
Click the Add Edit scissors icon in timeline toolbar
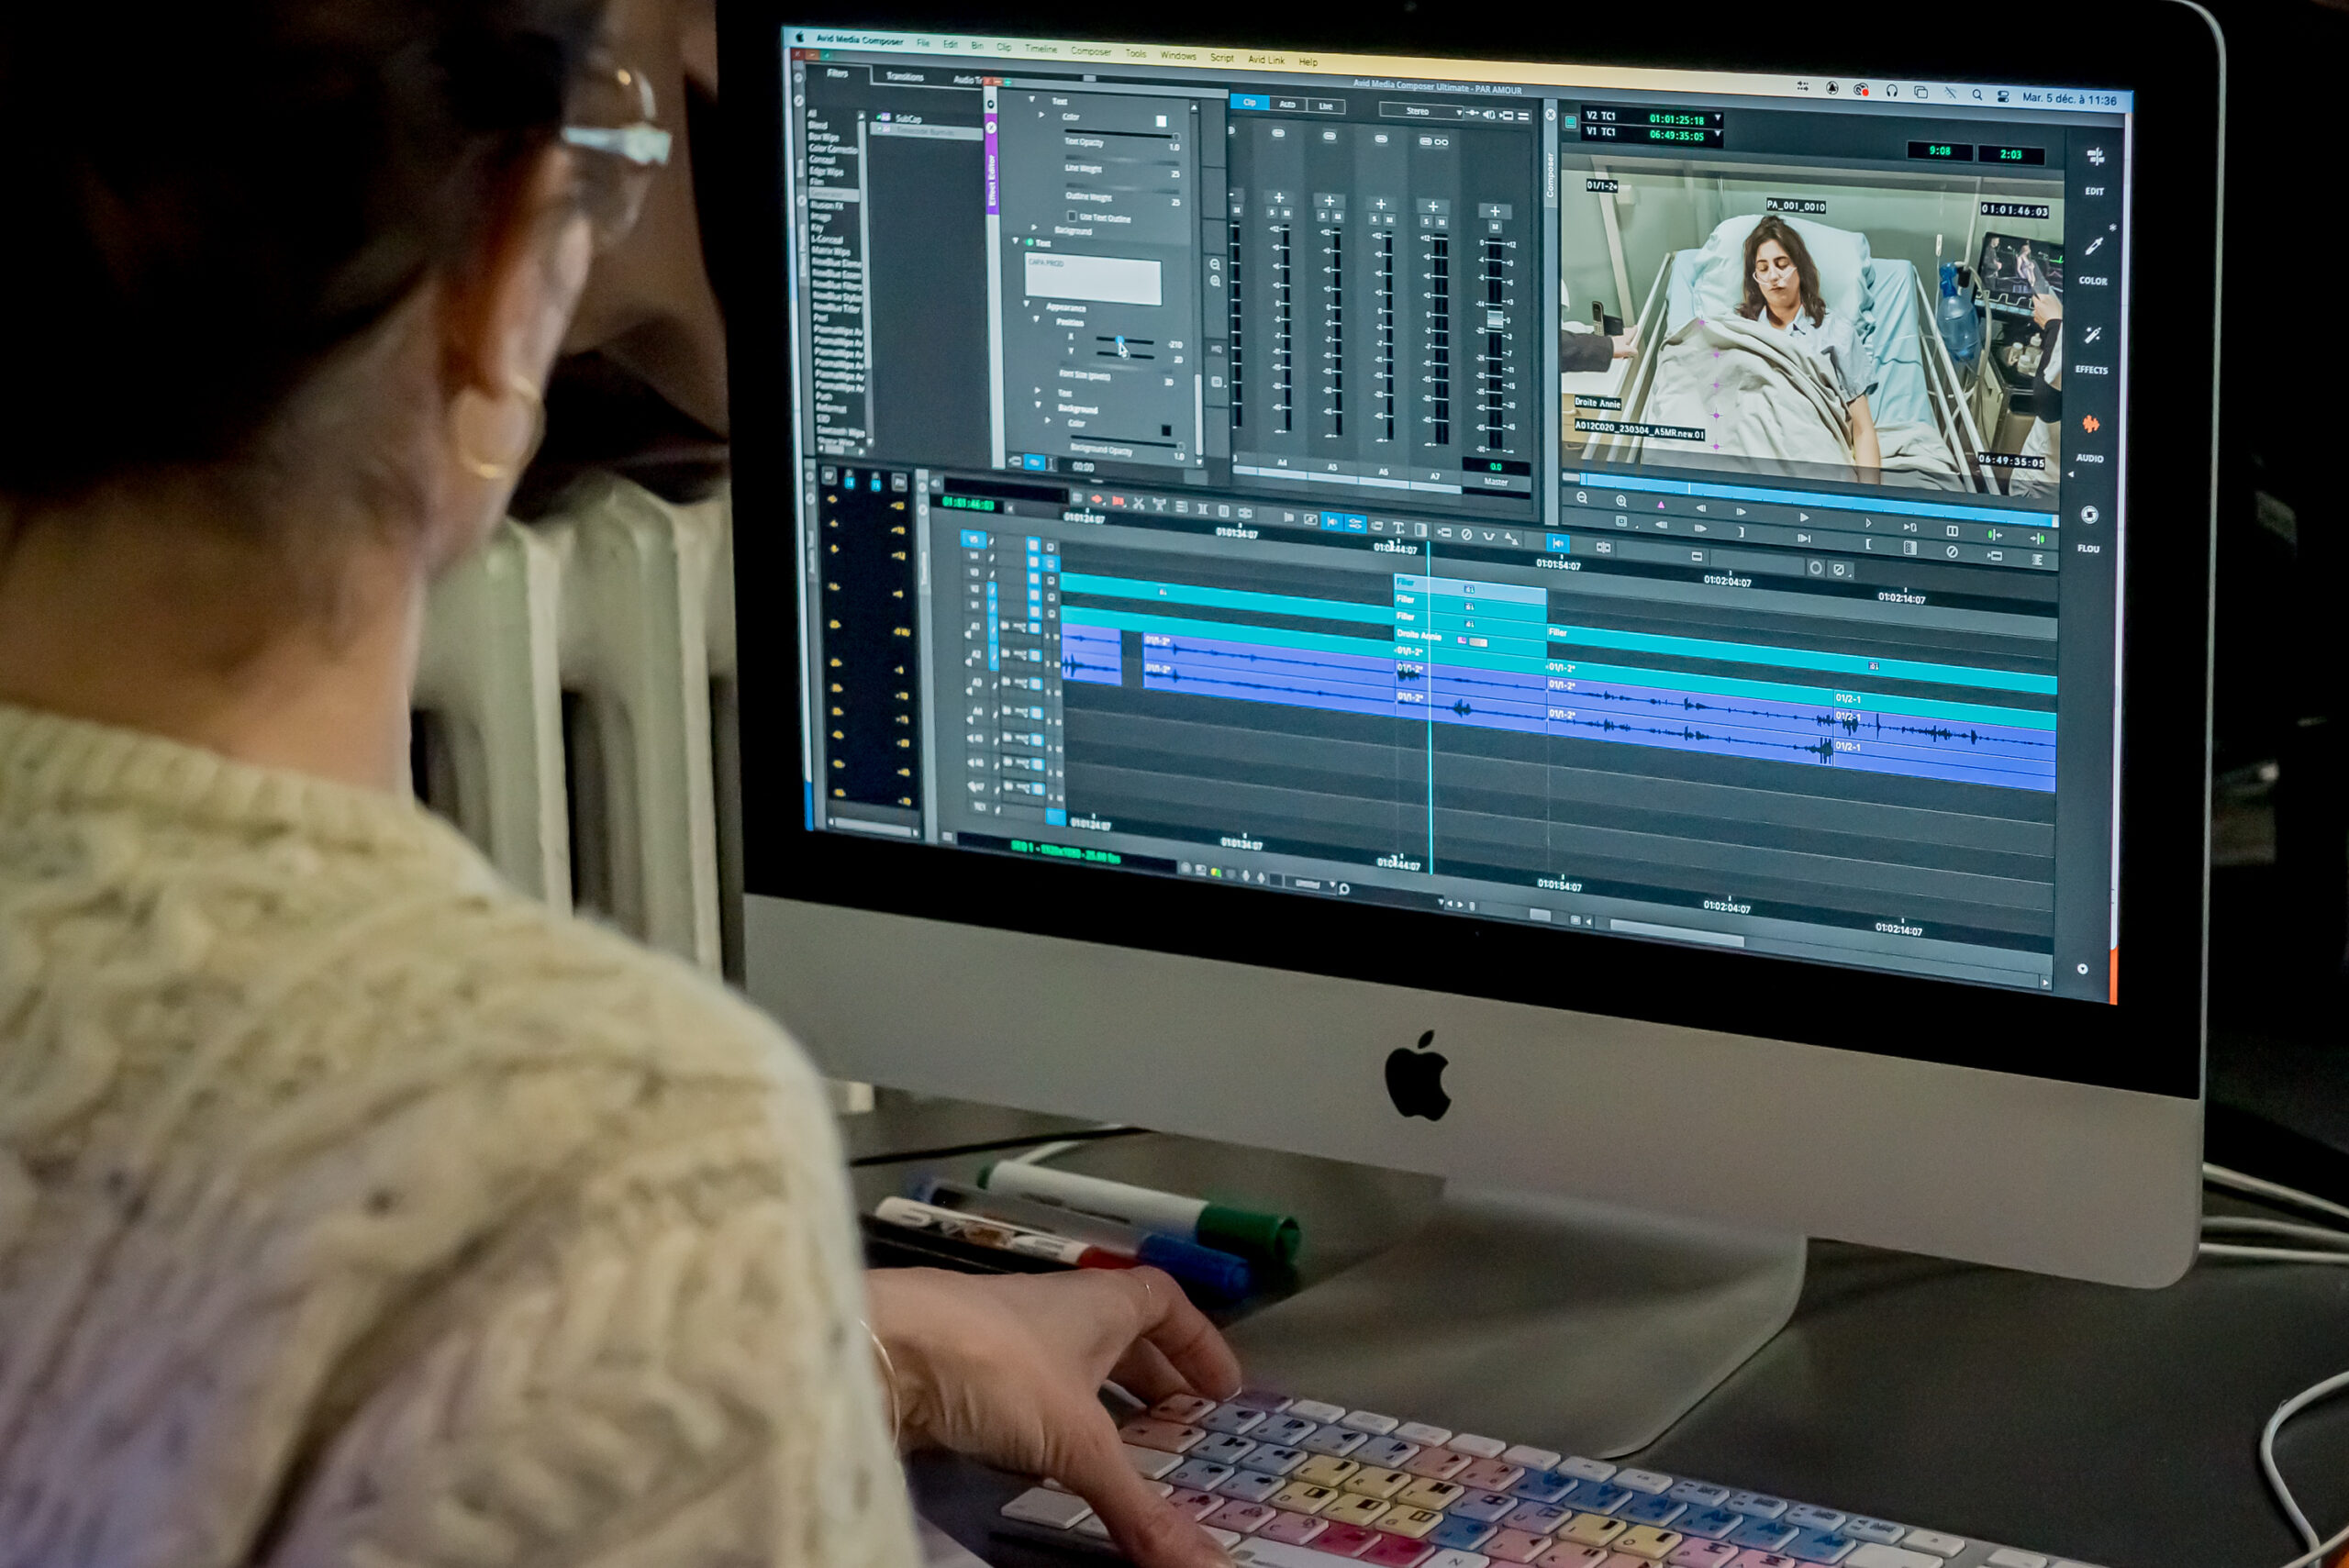(x=1138, y=503)
